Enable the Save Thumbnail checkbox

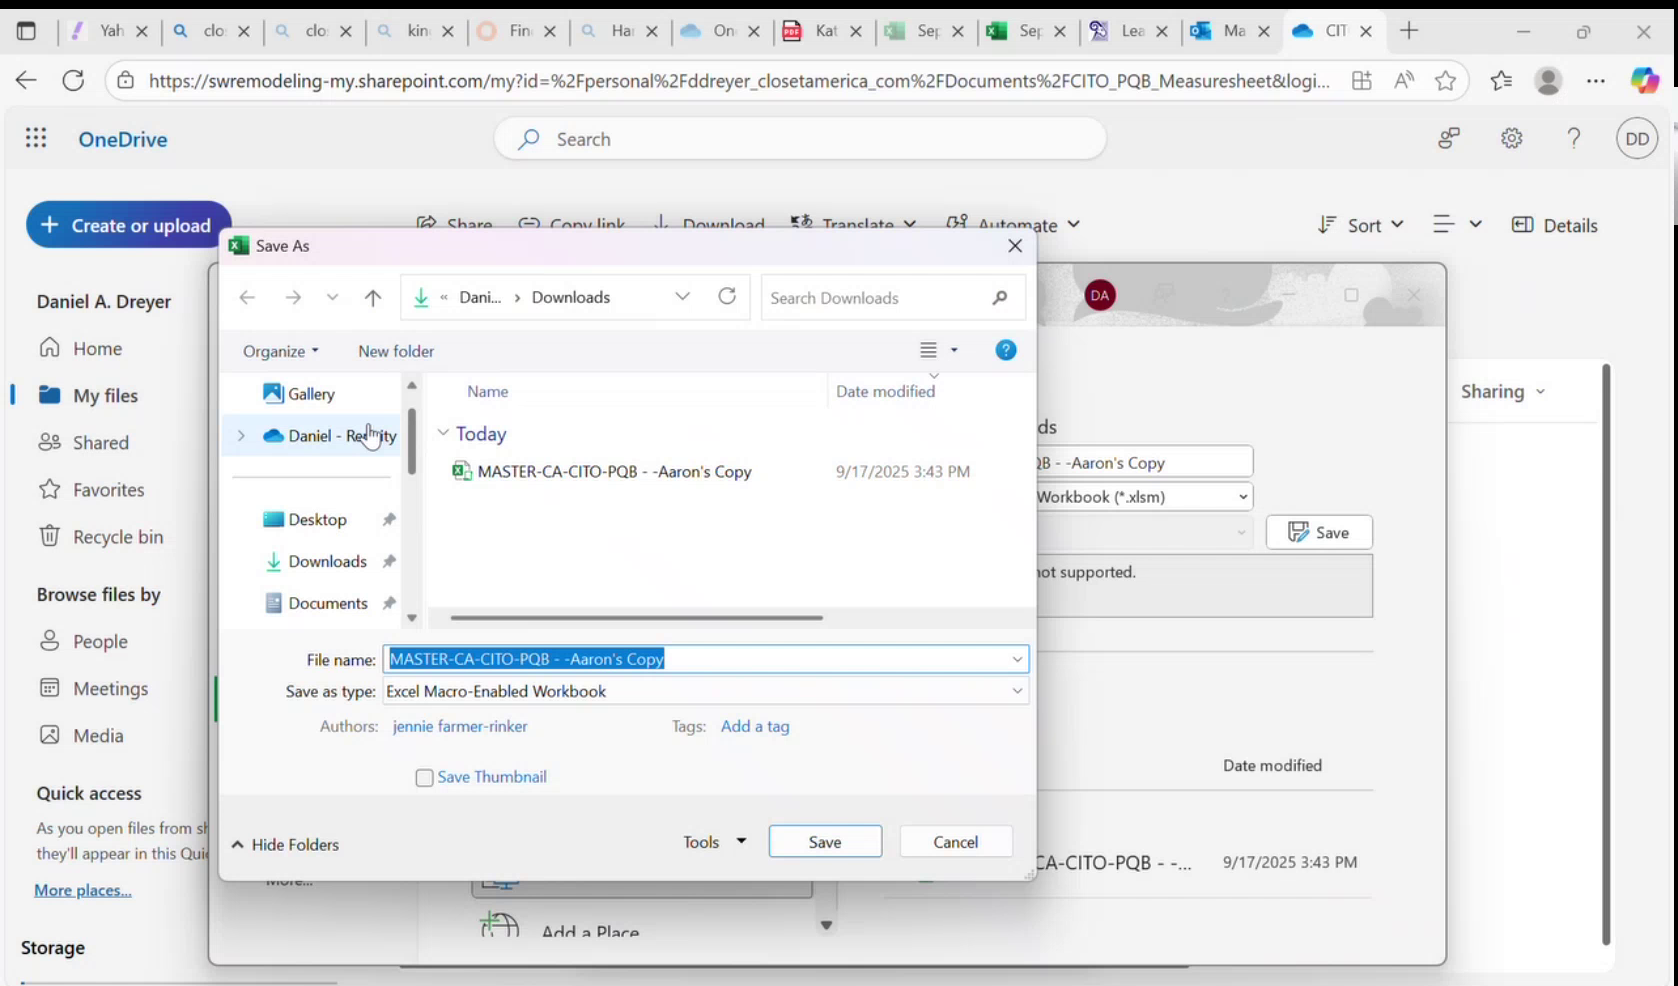[x=424, y=777]
